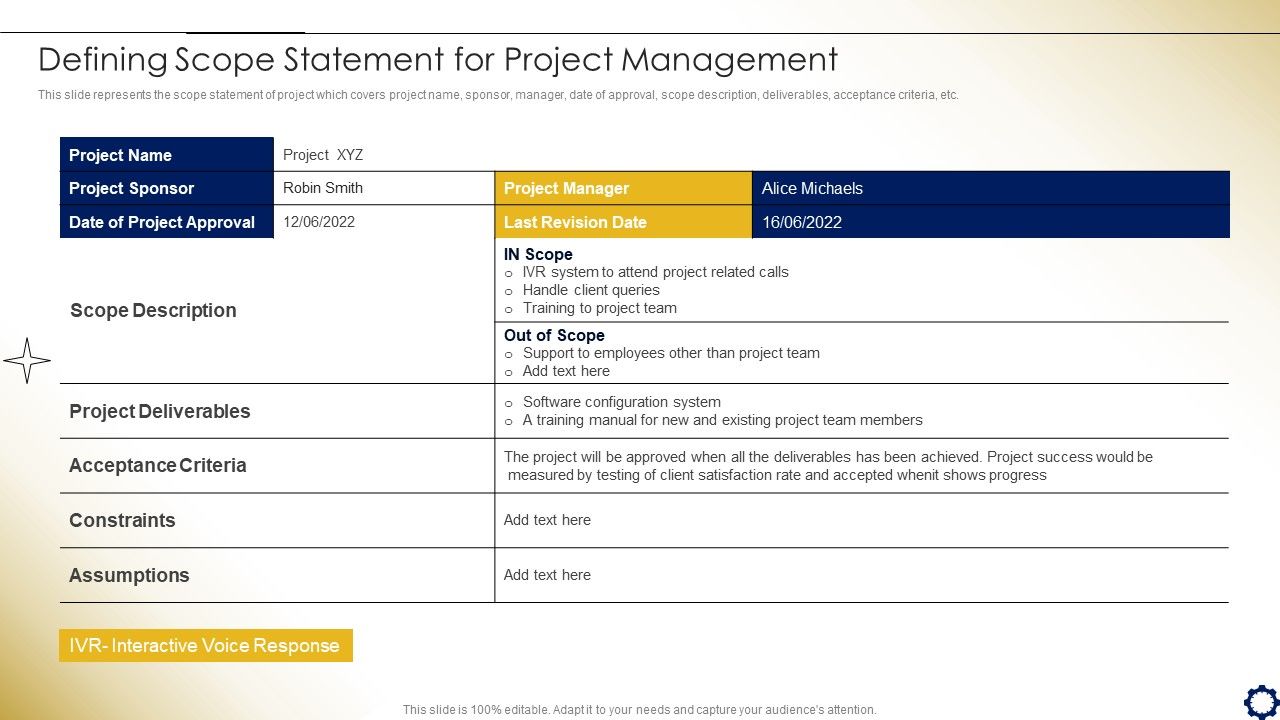Click the 'Acceptance Criteria' row label
The width and height of the screenshot is (1280, 720).
(x=158, y=465)
